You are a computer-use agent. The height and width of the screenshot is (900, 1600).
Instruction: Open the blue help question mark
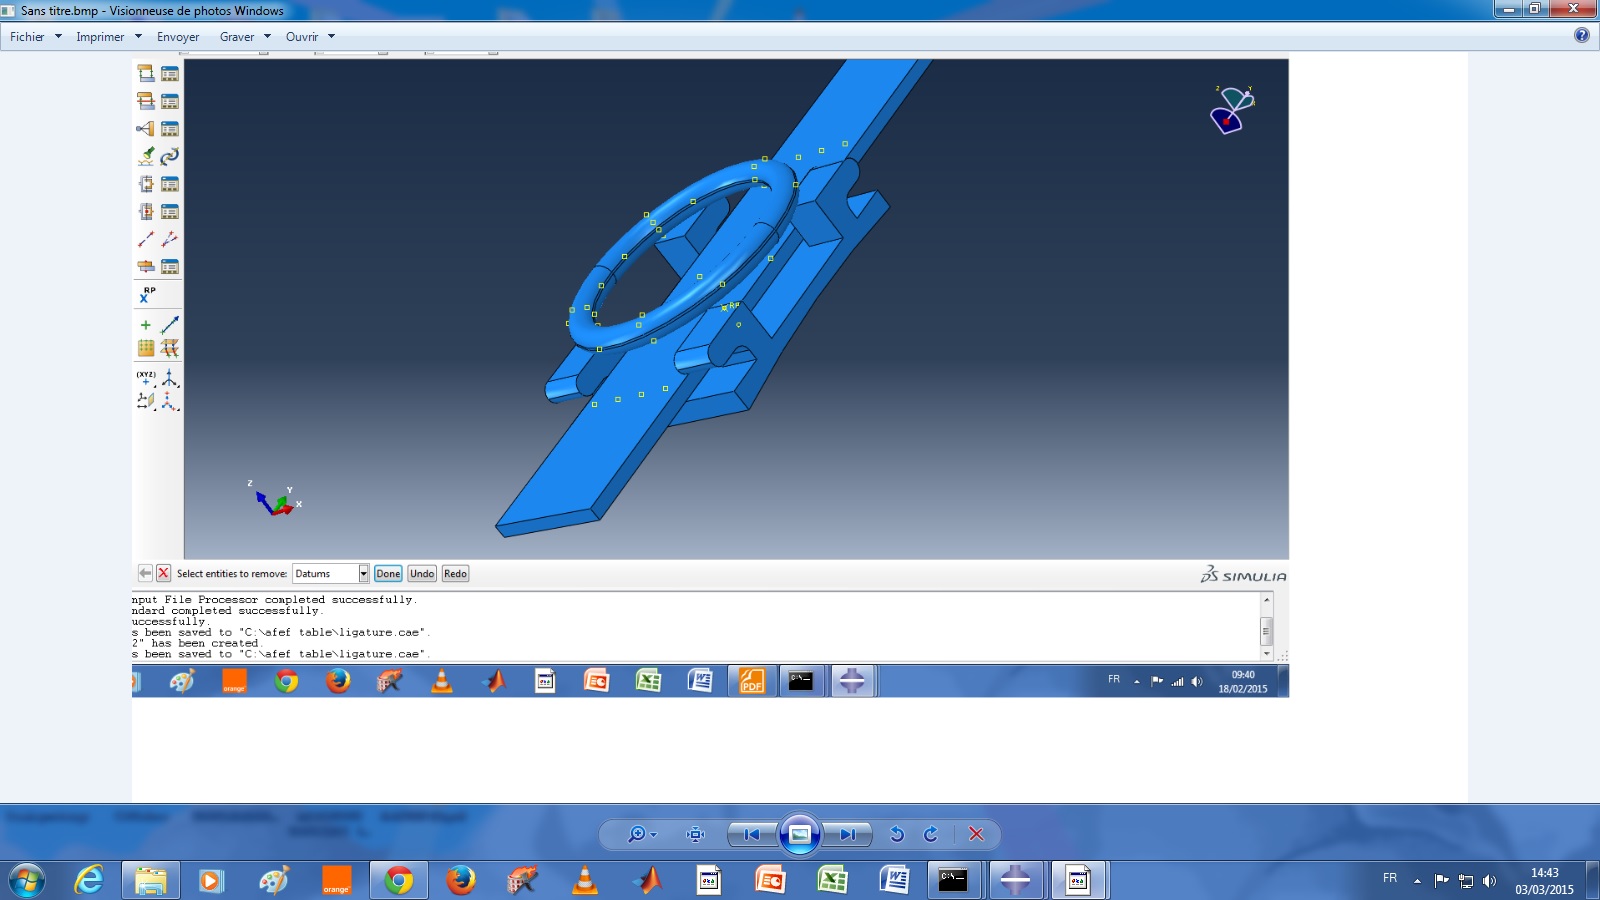tap(1581, 35)
